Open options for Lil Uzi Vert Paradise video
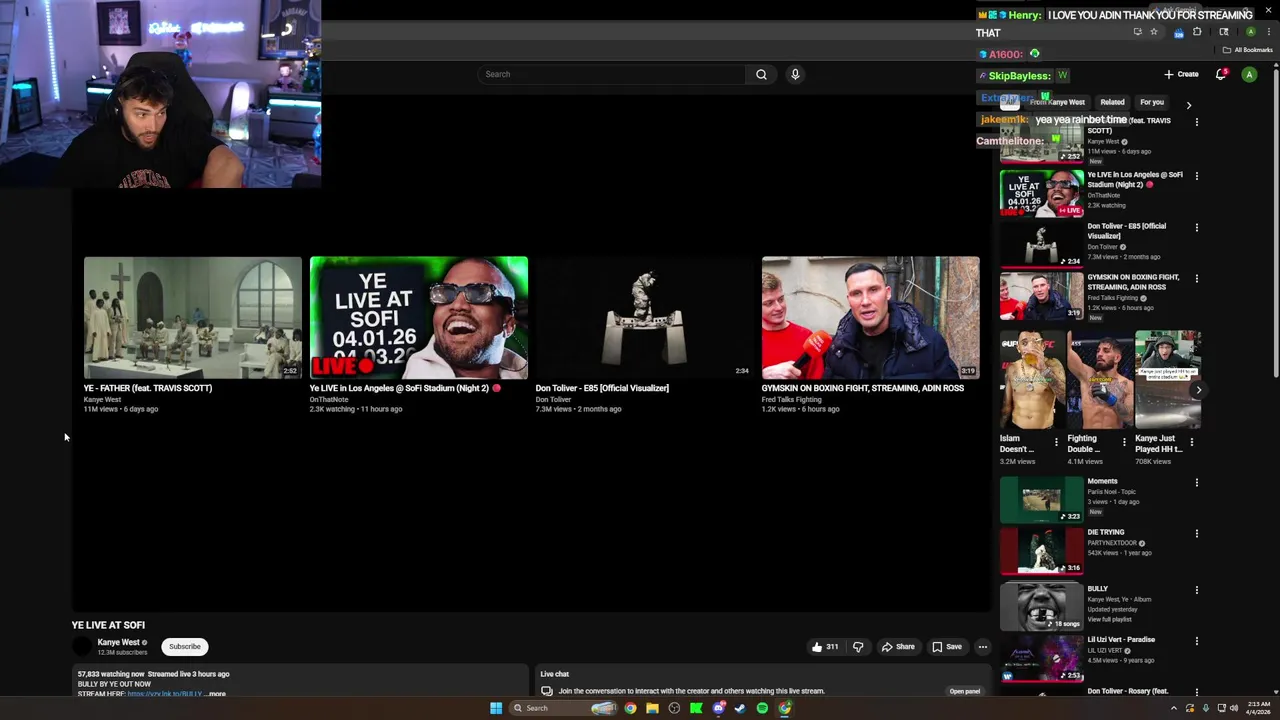Image resolution: width=1280 pixels, height=720 pixels. click(1196, 641)
